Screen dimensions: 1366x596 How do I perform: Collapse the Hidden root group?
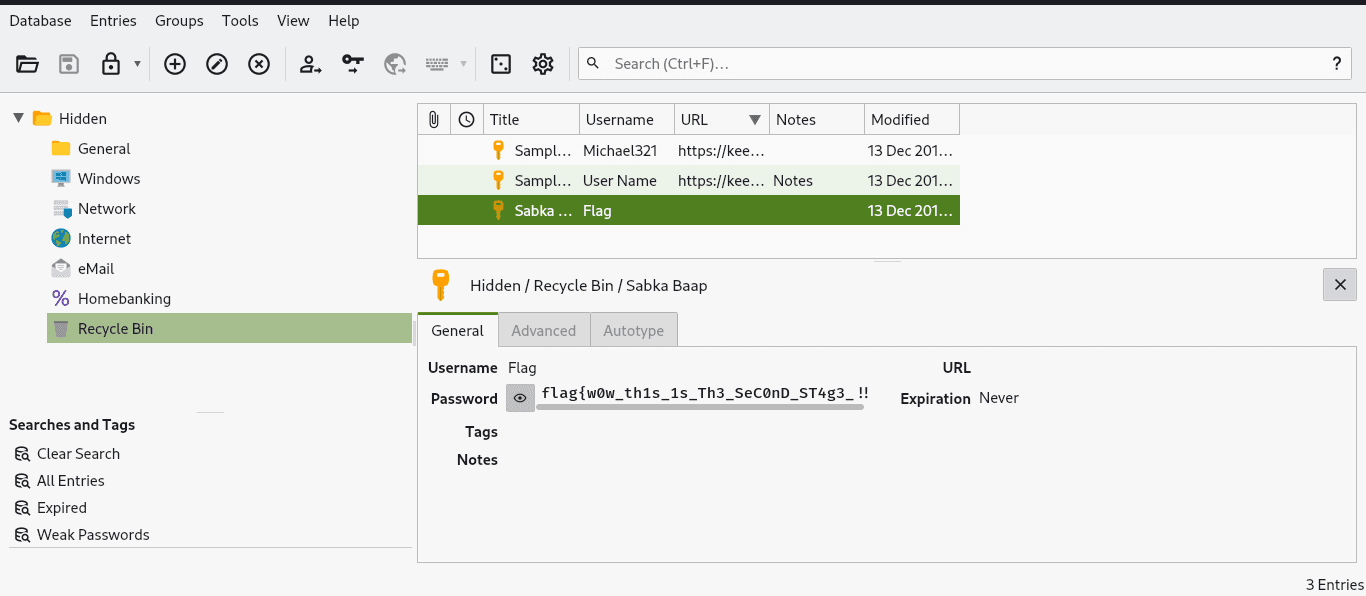[19, 118]
